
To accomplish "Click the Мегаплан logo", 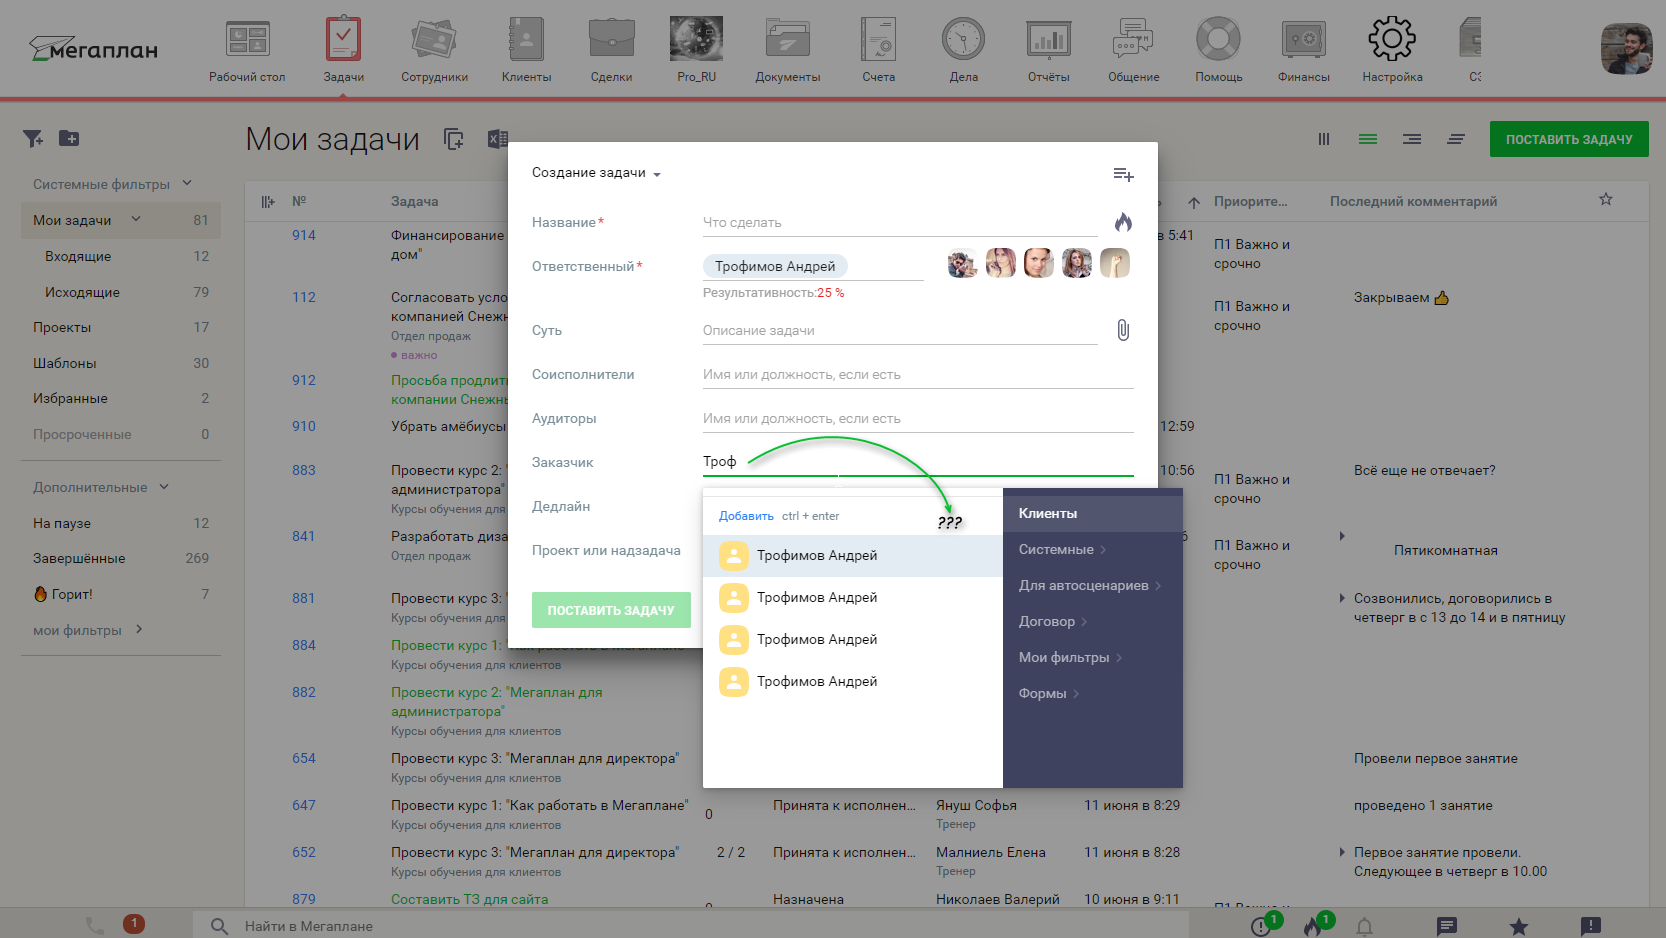I will tap(93, 48).
